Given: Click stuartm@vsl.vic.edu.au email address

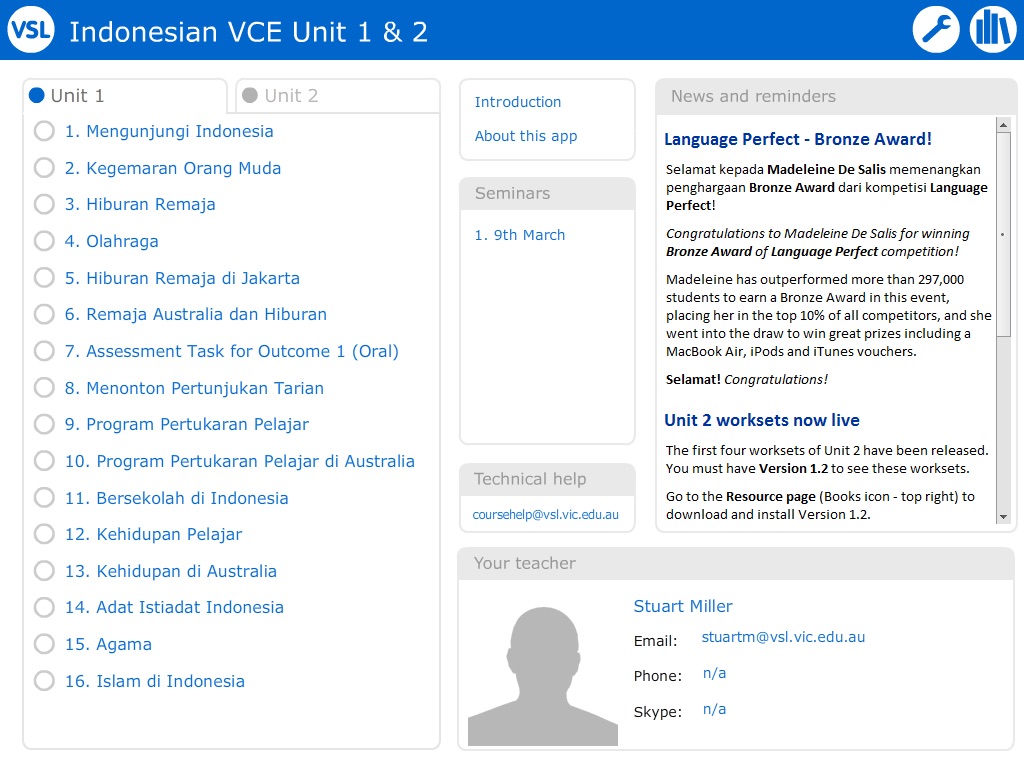Looking at the screenshot, I should tap(783, 637).
